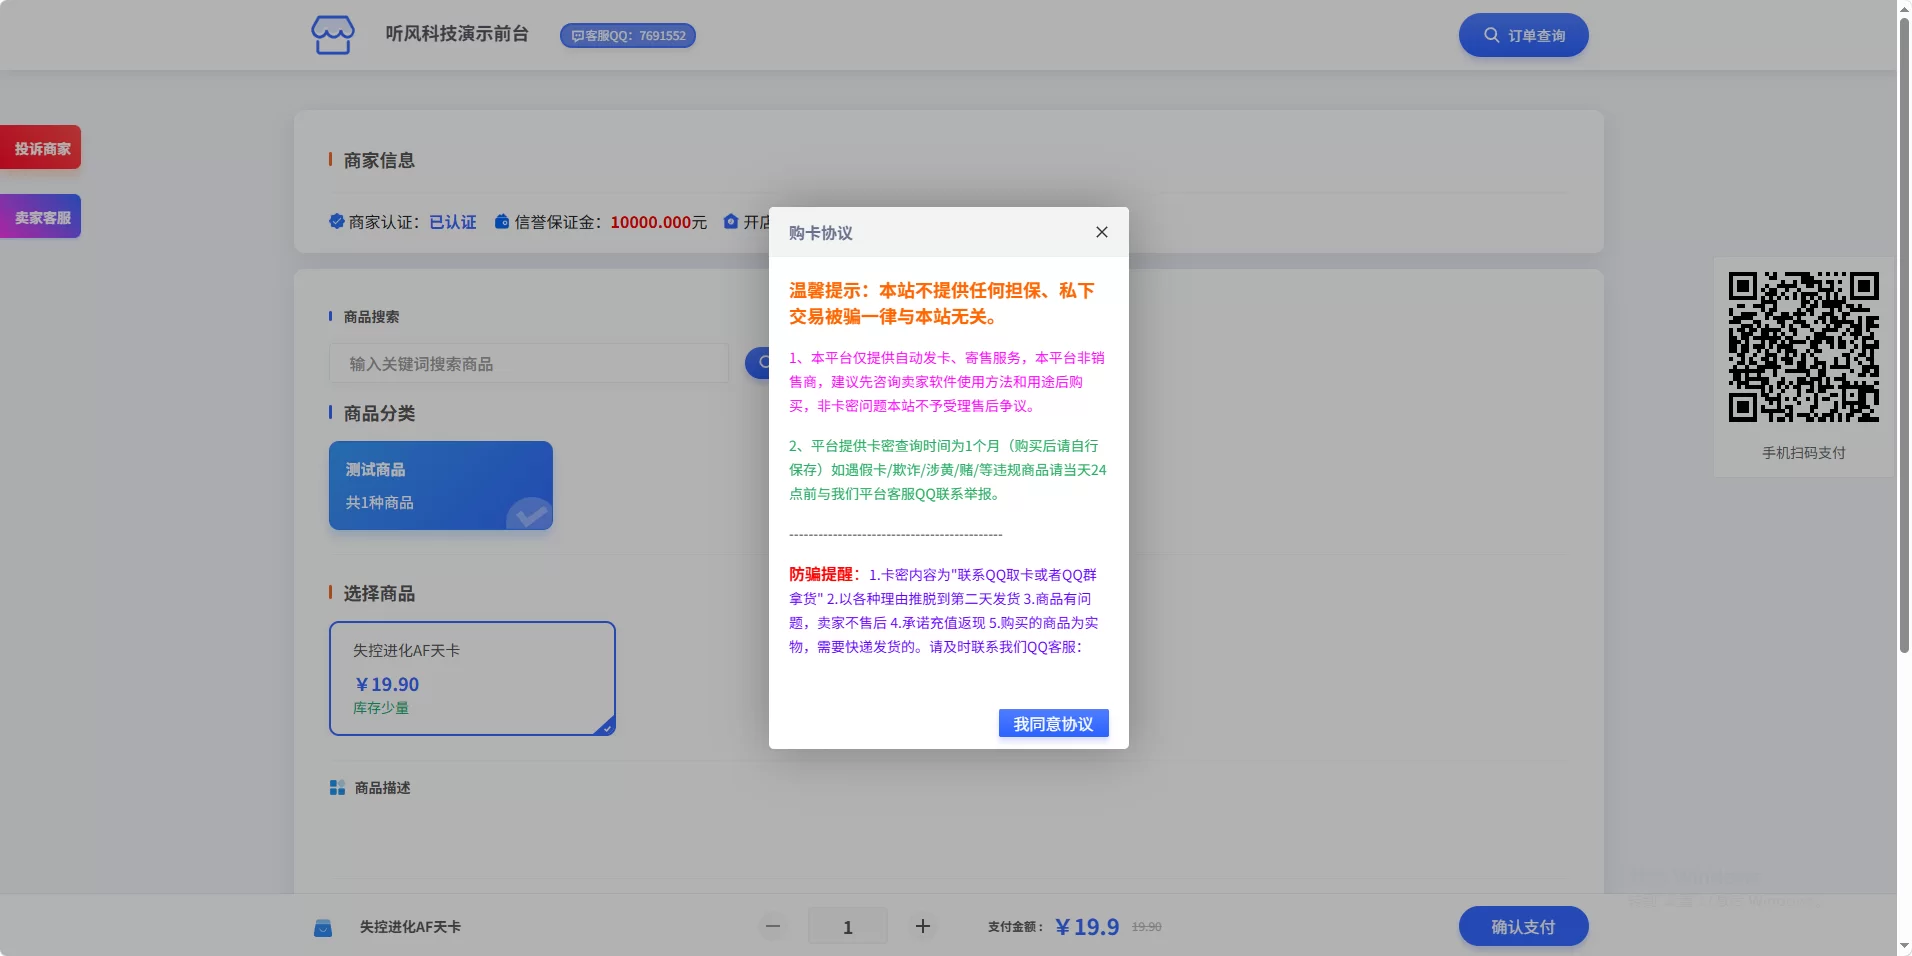Viewport: 1912px width, 956px height.
Task: Click the 已认证 verified status text
Action: pos(453,222)
